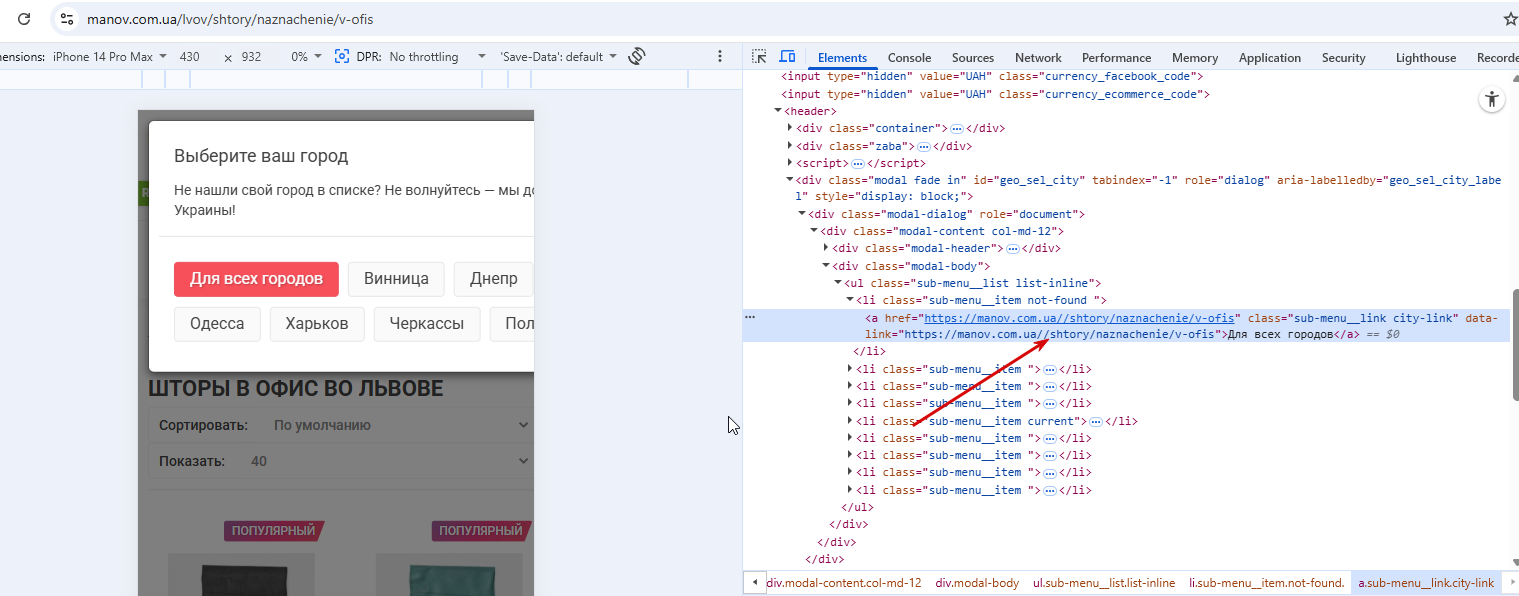
Task: Open the Сортировать По умолчанию dropdown
Action: click(x=341, y=425)
